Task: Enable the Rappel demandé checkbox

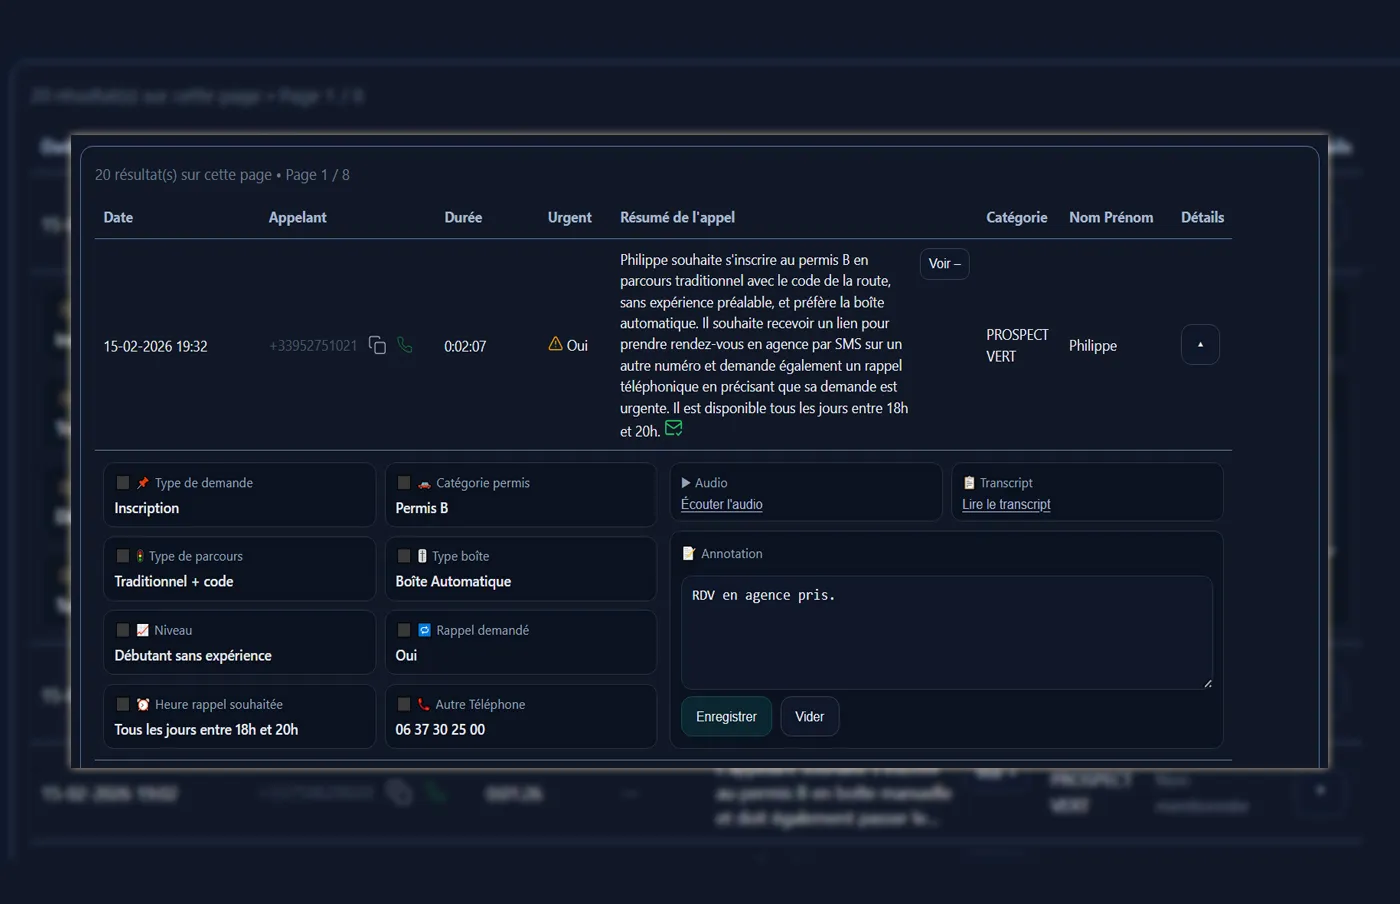Action: [404, 630]
